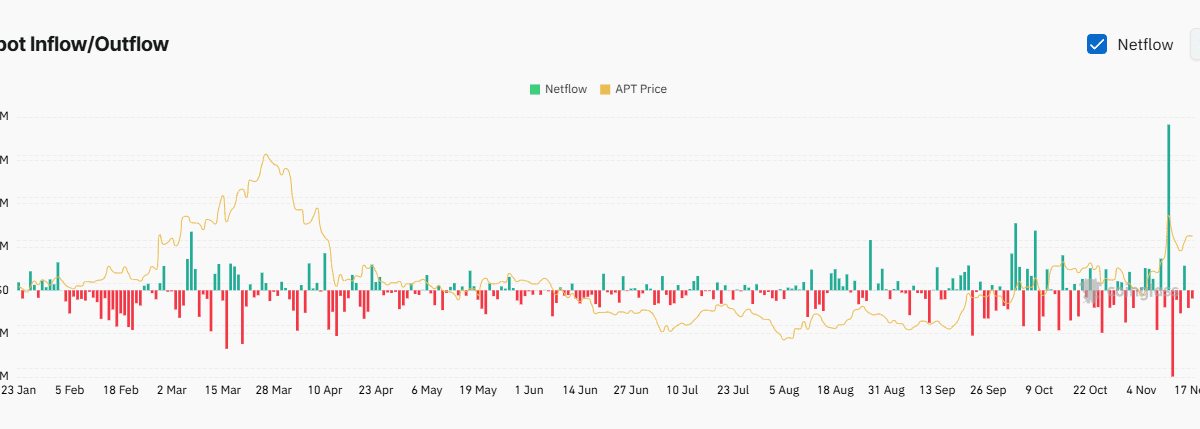
Task: Click the 9 Oct date axis label
Action: click(1039, 390)
